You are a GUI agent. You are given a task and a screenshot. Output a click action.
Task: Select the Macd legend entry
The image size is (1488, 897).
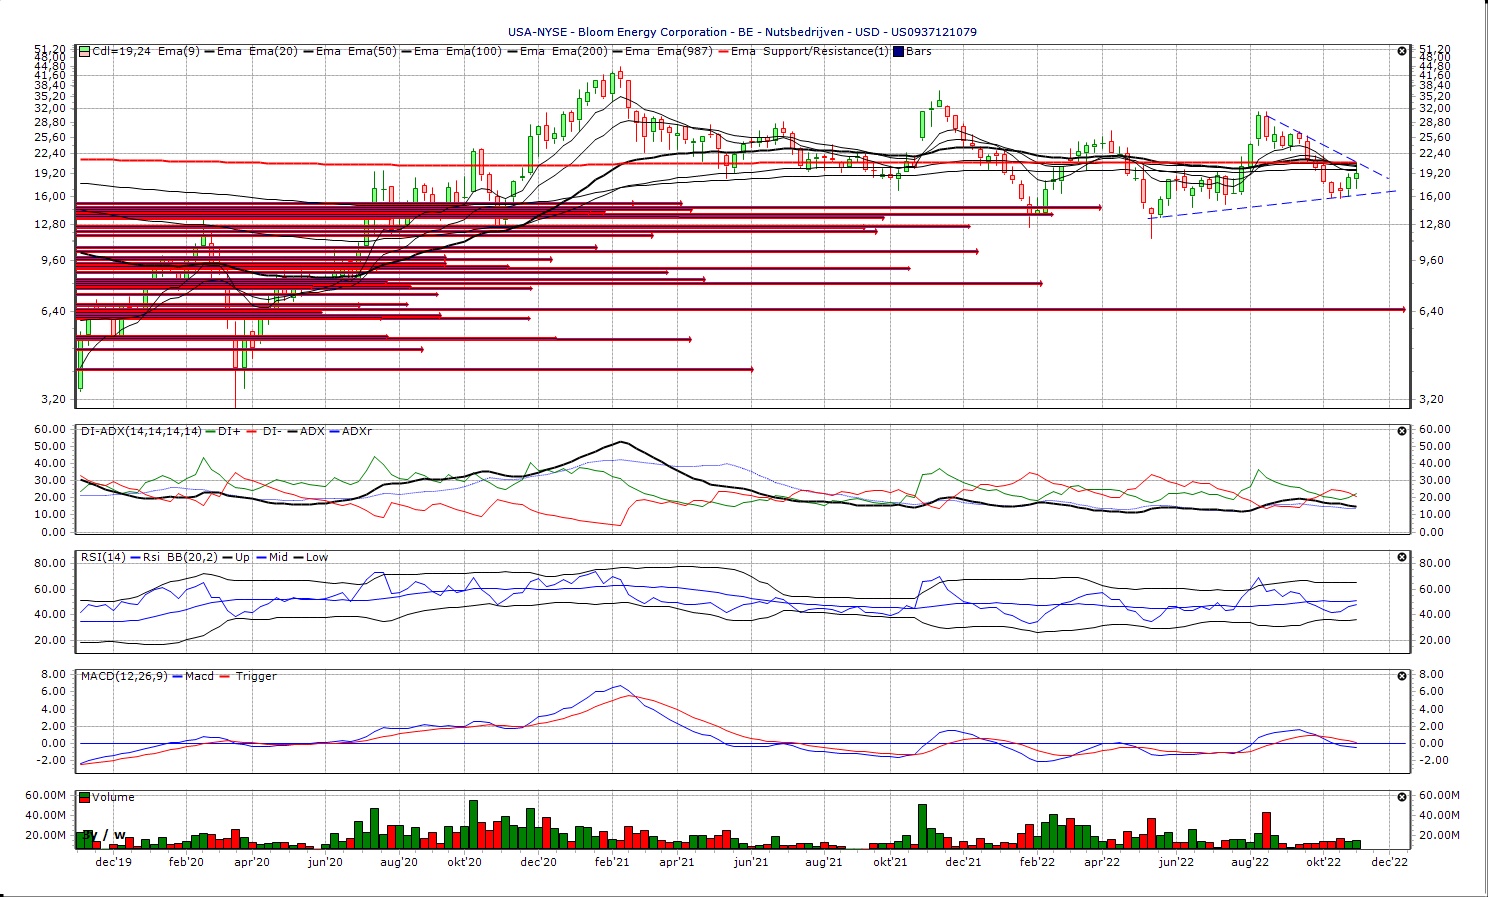tap(199, 676)
